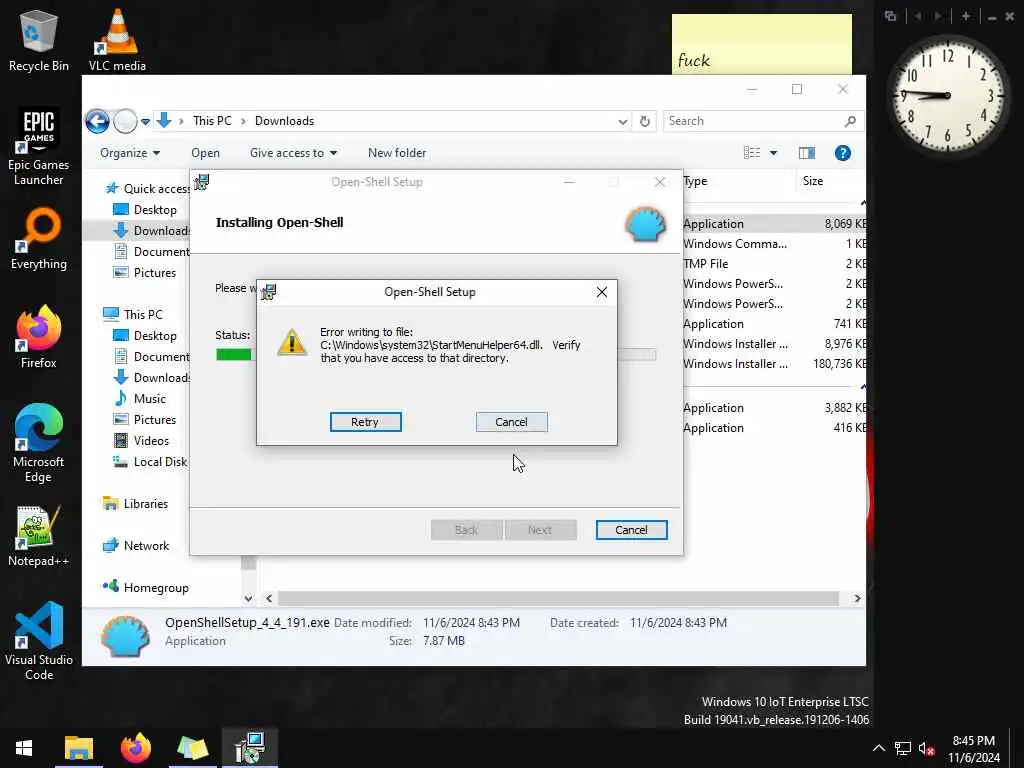Open the Notepad++ desktop shortcut
Viewport: 1024px width, 768px height.
[x=39, y=536]
